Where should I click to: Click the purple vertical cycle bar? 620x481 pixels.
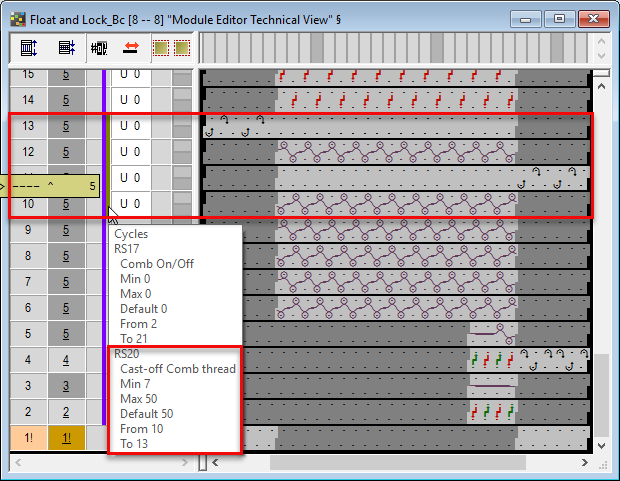[104, 300]
